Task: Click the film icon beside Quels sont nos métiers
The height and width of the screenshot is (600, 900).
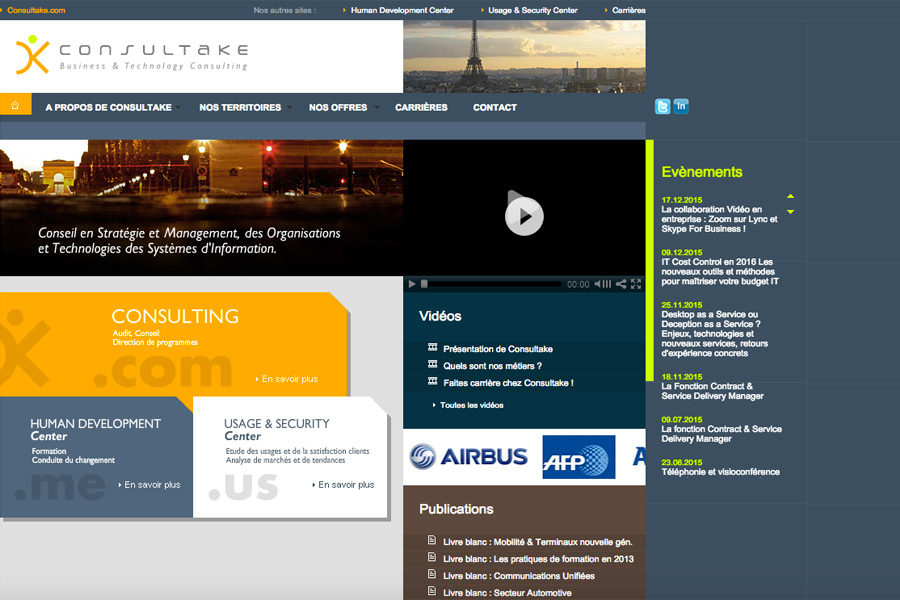Action: click(x=432, y=364)
